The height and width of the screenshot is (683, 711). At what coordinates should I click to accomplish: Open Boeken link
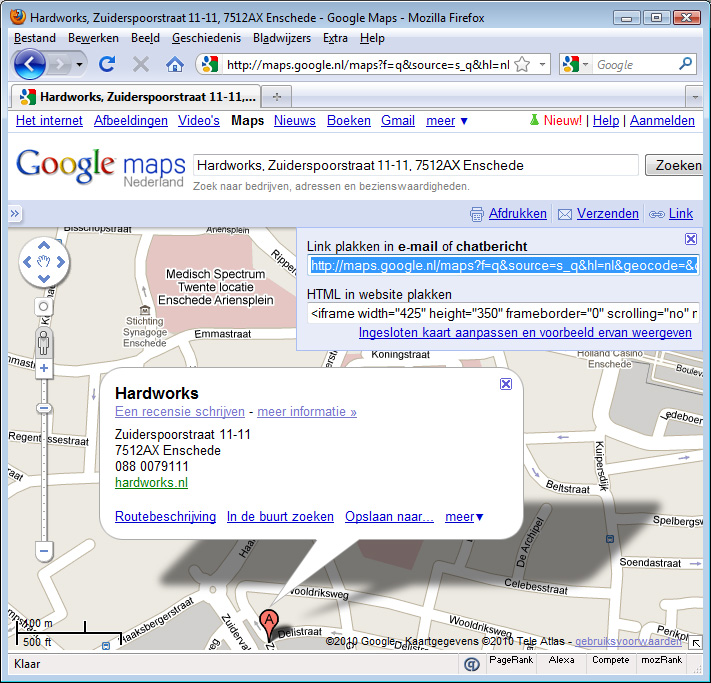[x=349, y=121]
